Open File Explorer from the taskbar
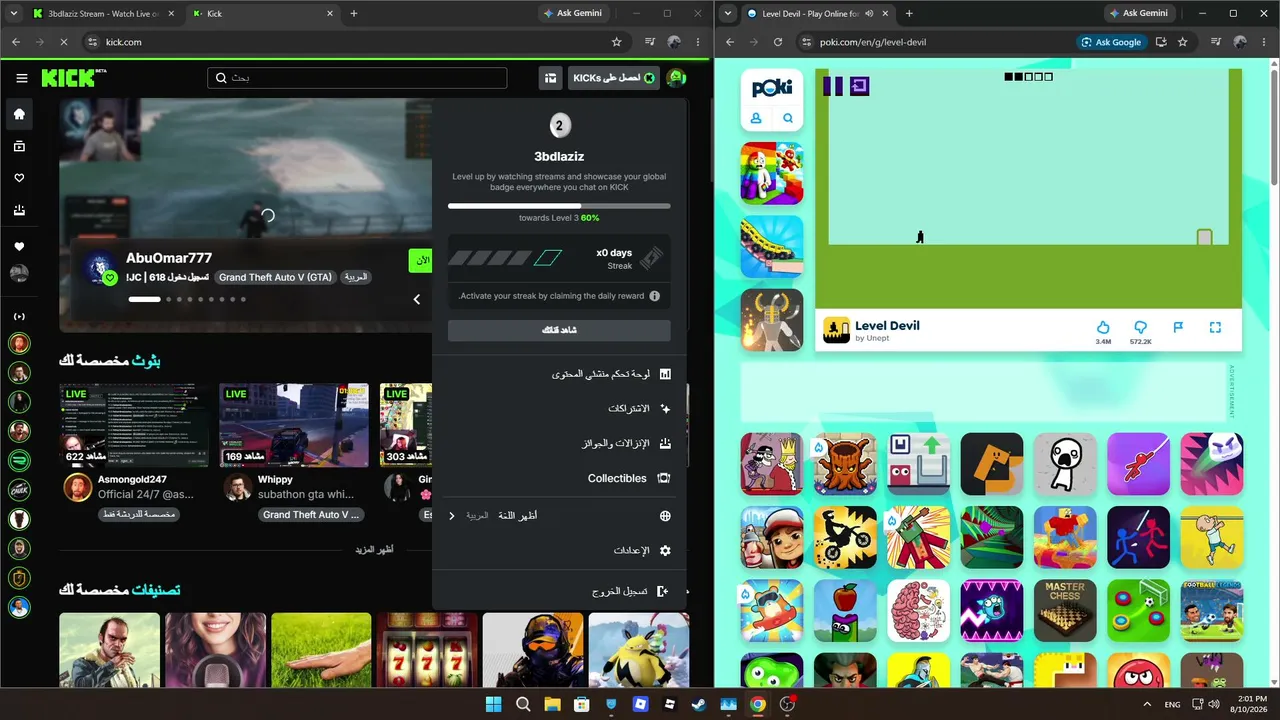 552,704
